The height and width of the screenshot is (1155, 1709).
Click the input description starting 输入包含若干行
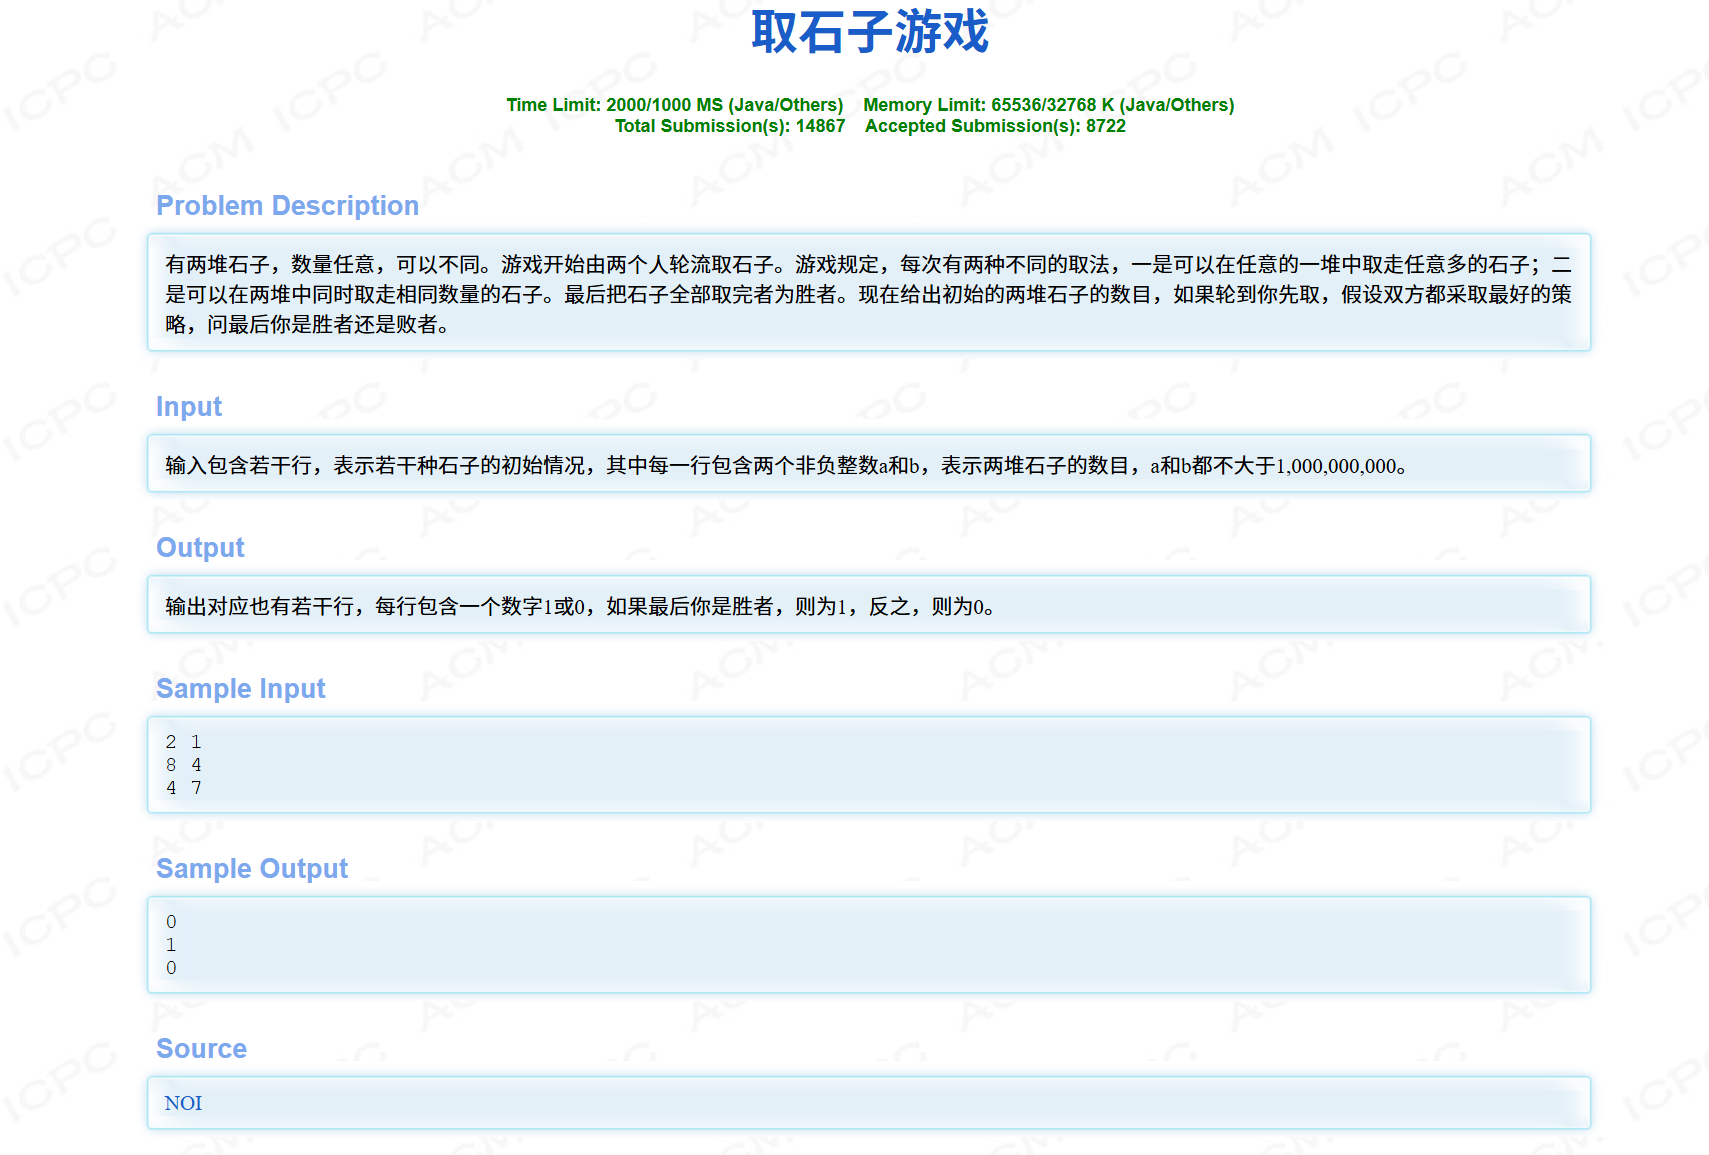(x=786, y=465)
